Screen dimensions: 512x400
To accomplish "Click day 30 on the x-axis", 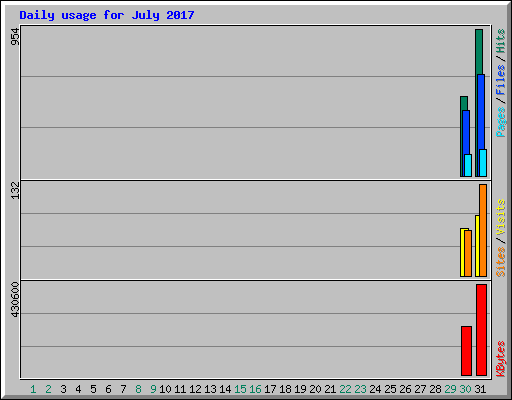I will [465, 389].
